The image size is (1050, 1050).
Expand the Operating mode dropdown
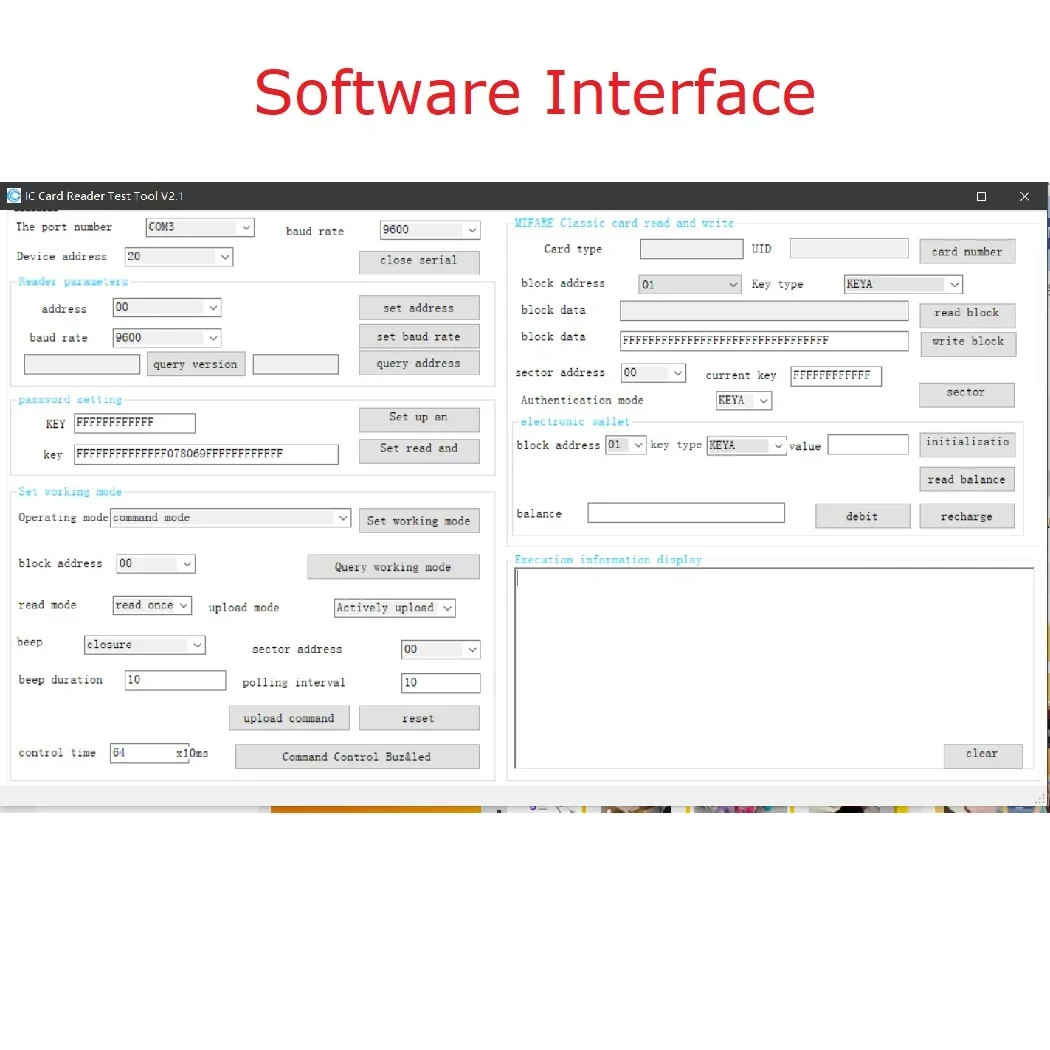pyautogui.click(x=342, y=518)
